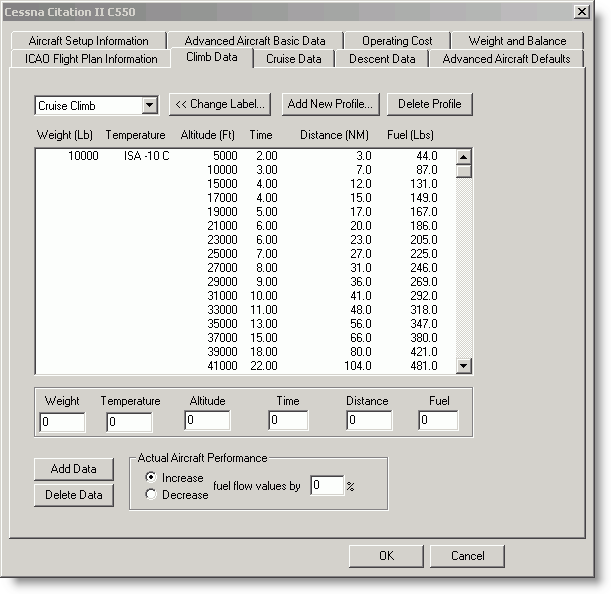This screenshot has width=611, height=594.
Task: Open the Descent Data tab
Action: click(x=382, y=59)
